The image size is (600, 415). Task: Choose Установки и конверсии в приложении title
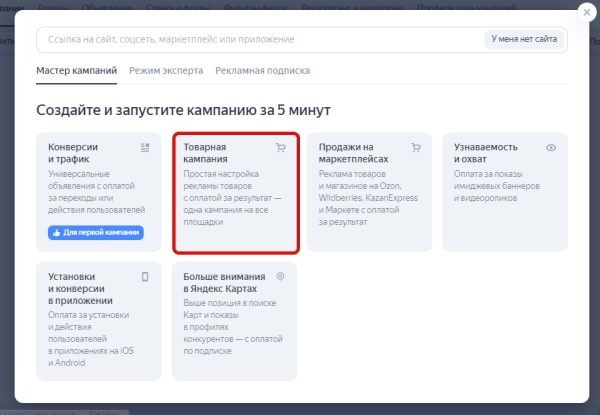(x=81, y=288)
